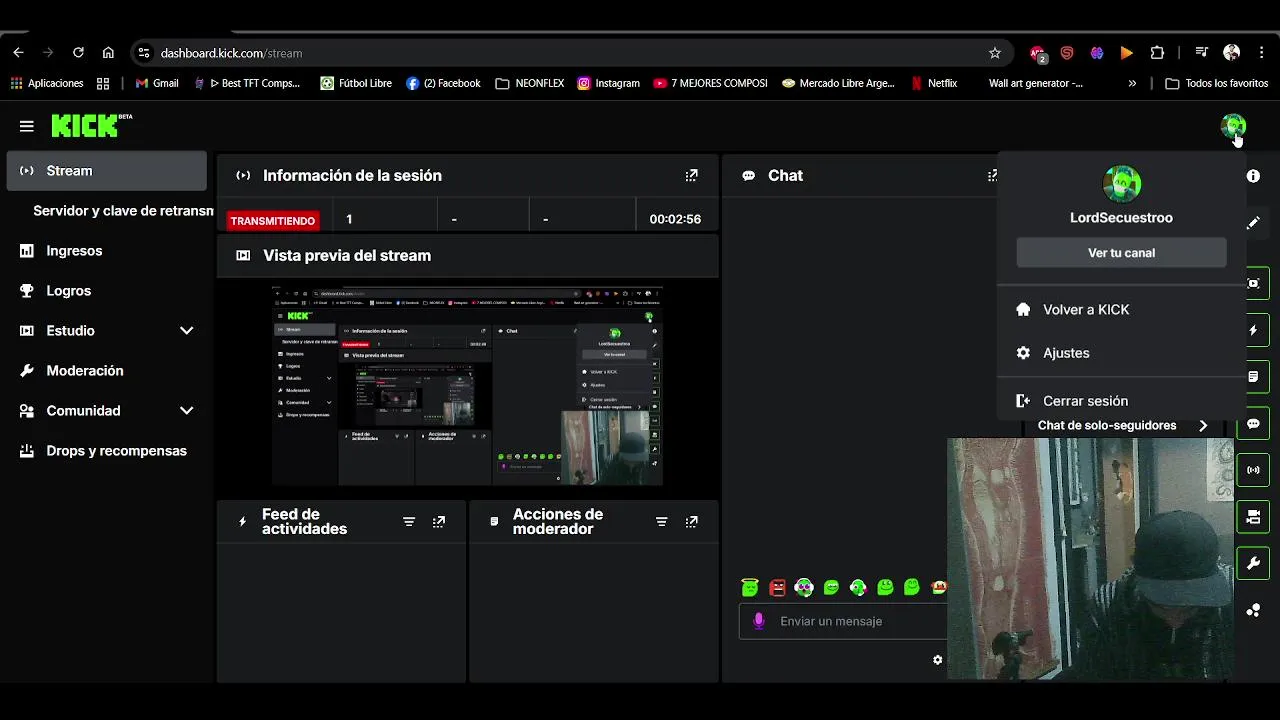This screenshot has width=1280, height=720.
Task: Toggle the camera preview panel button
Action: [1253, 517]
